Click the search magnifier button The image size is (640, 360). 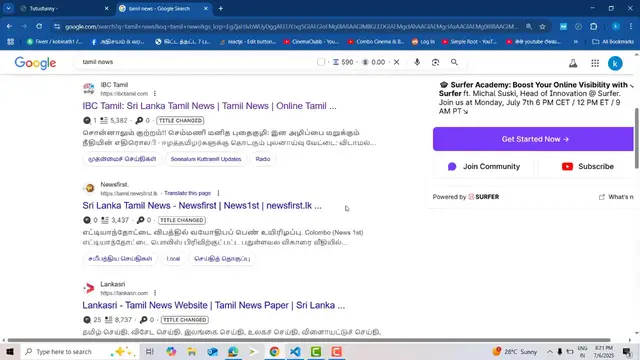pos(454,62)
